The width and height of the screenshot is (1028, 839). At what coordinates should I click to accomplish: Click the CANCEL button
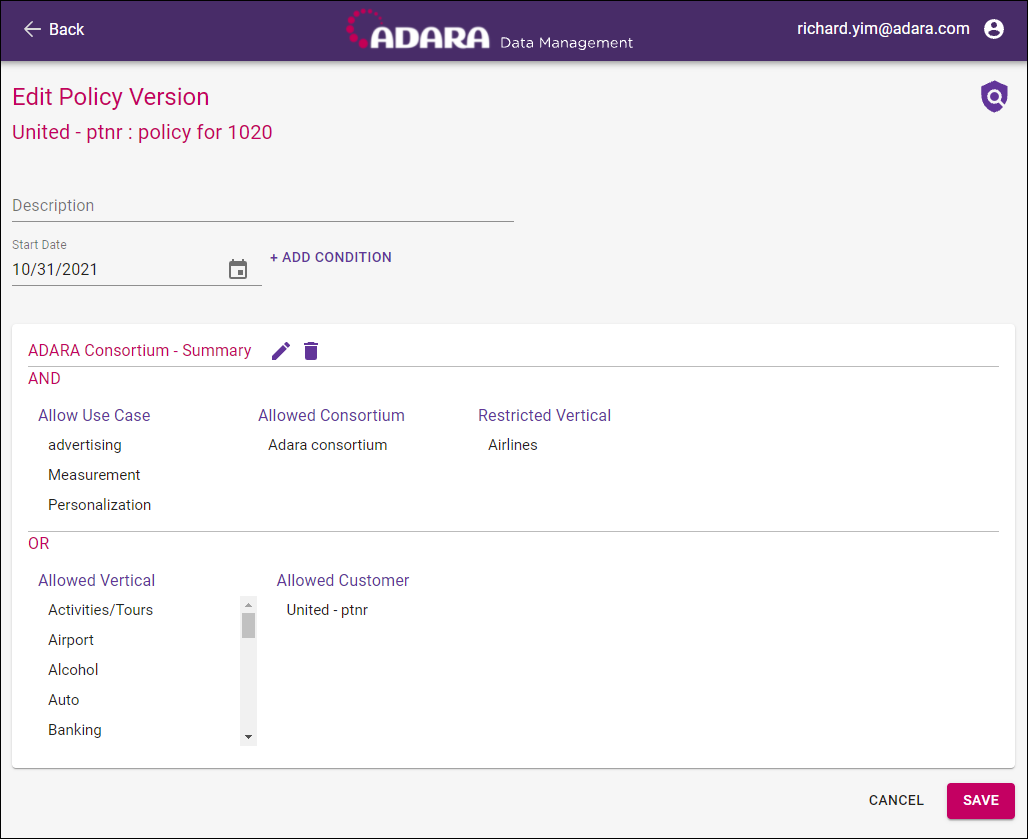(896, 800)
